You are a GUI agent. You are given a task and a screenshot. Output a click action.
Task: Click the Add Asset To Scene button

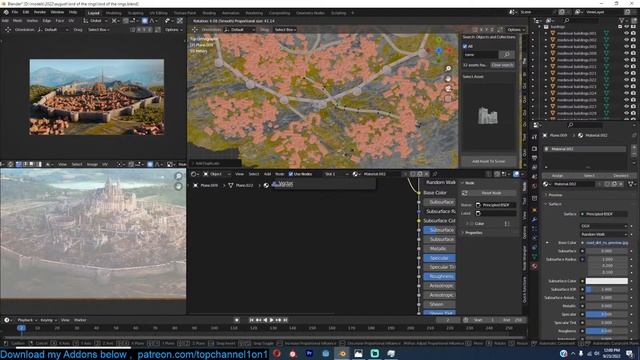click(489, 161)
